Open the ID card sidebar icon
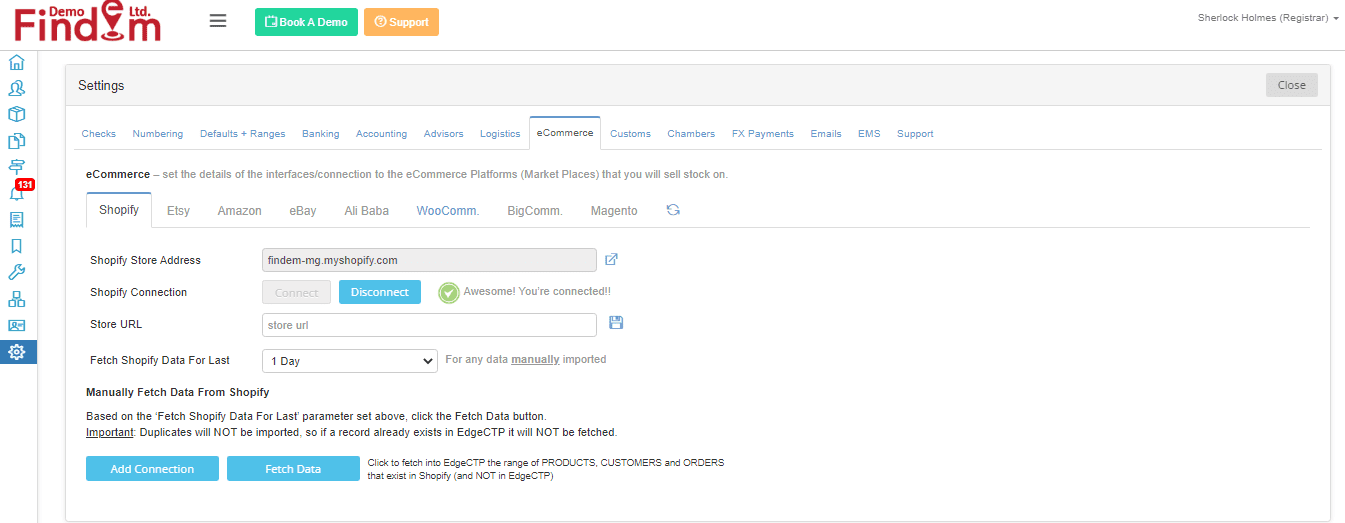This screenshot has width=1345, height=523. [x=16, y=325]
